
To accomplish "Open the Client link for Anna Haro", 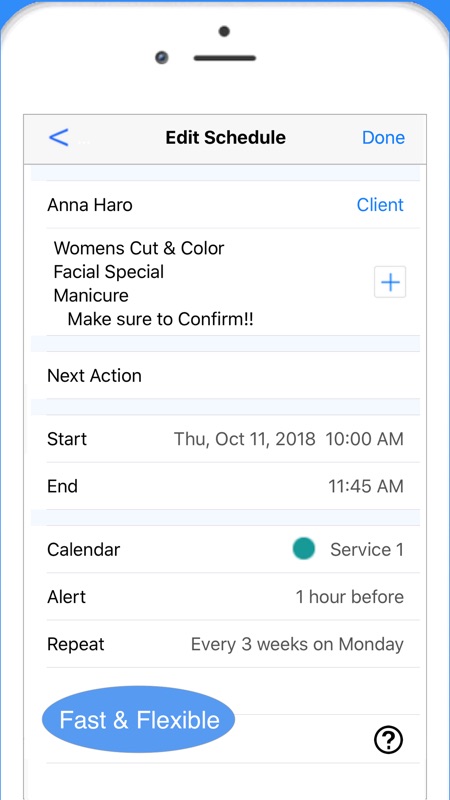I will (x=380, y=205).
